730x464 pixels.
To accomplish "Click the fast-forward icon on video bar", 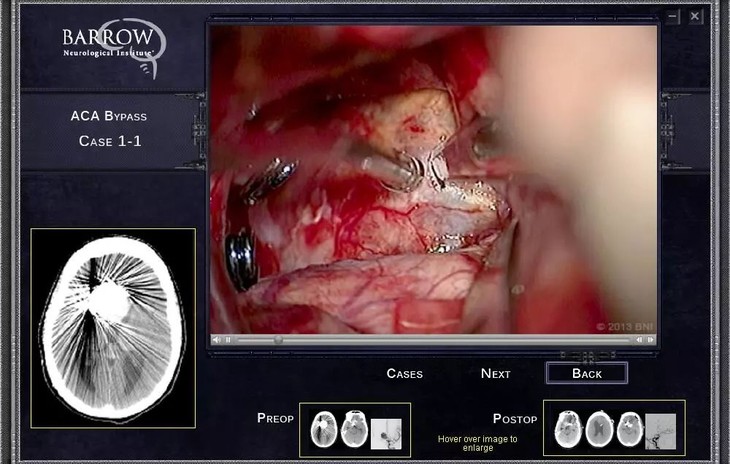I will click(651, 340).
